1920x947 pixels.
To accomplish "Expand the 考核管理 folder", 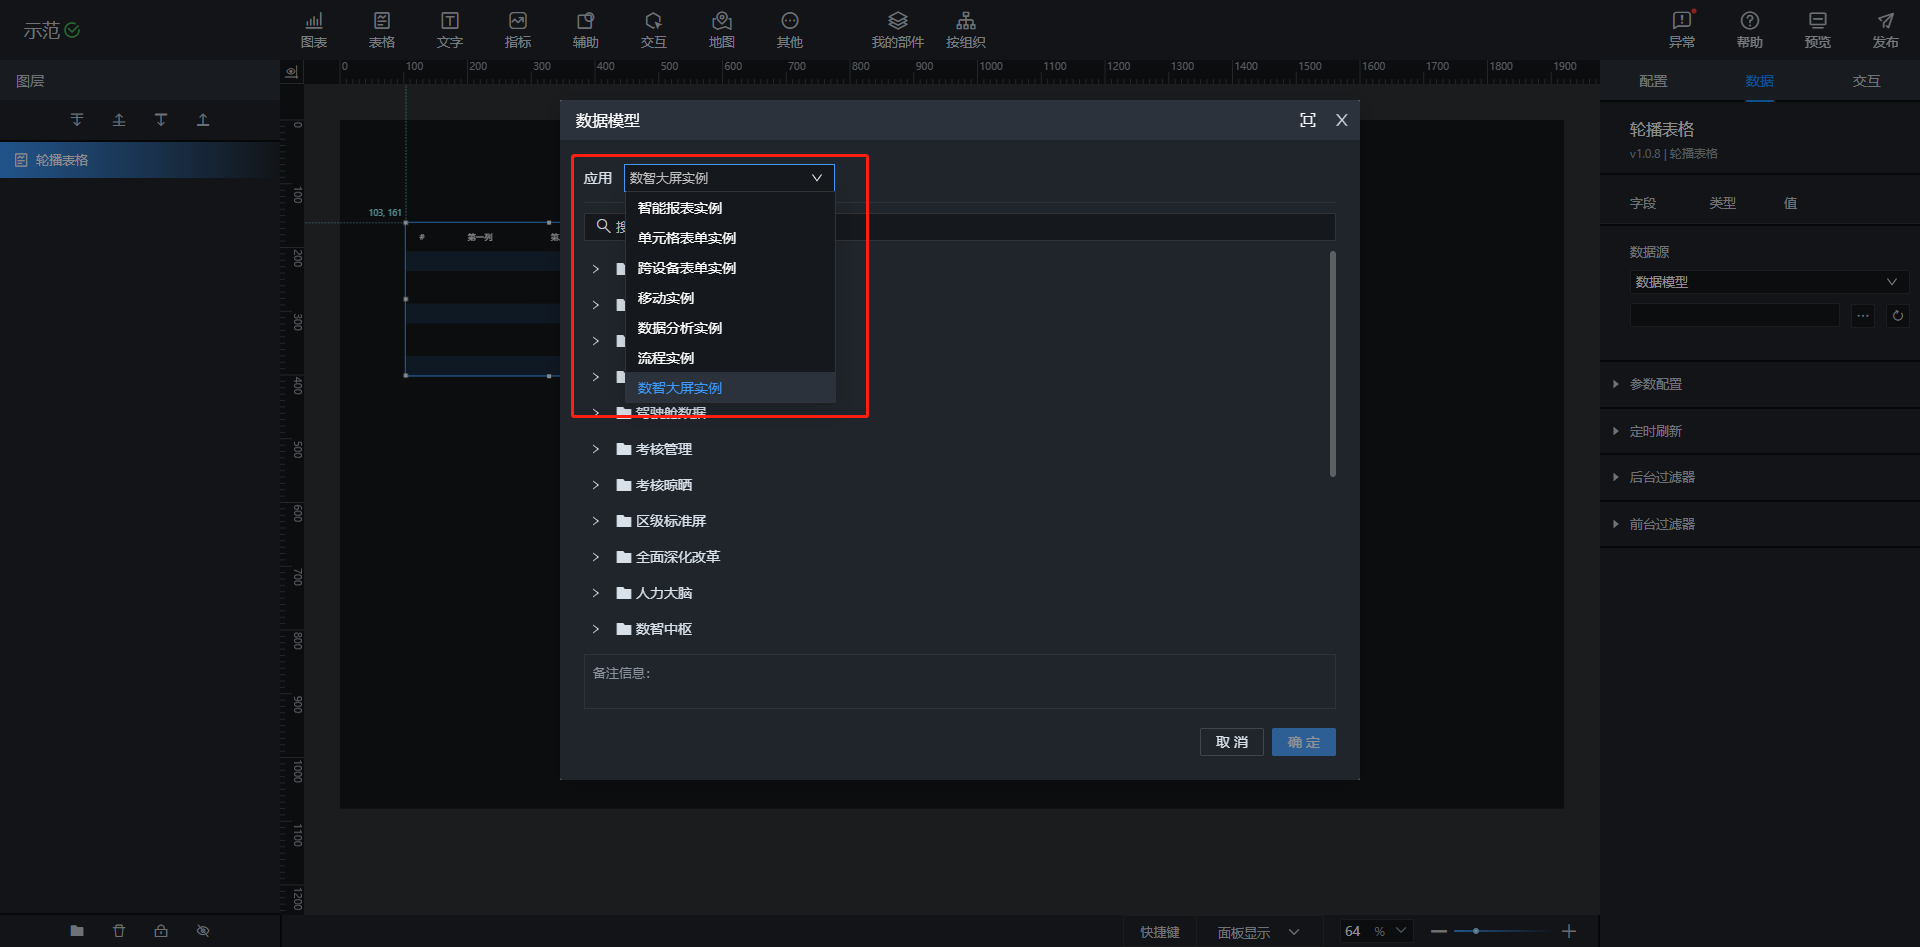I will coord(596,449).
